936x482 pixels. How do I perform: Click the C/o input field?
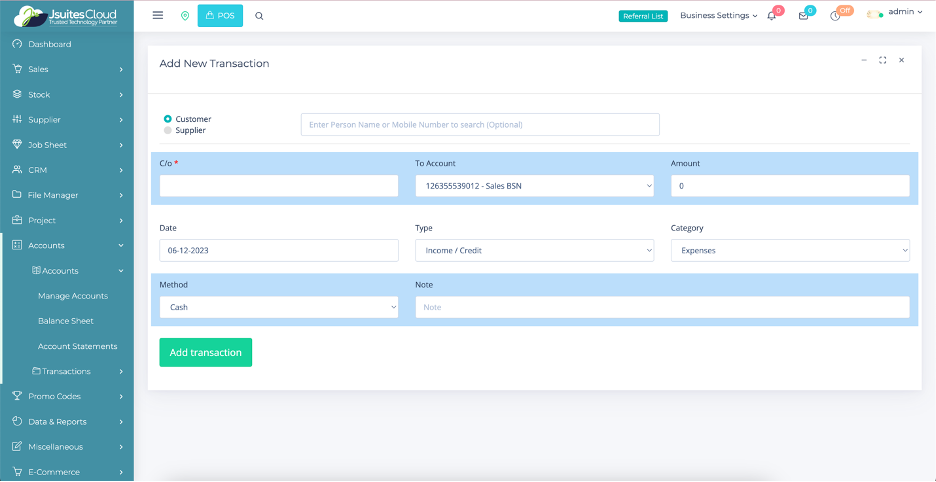click(x=279, y=186)
